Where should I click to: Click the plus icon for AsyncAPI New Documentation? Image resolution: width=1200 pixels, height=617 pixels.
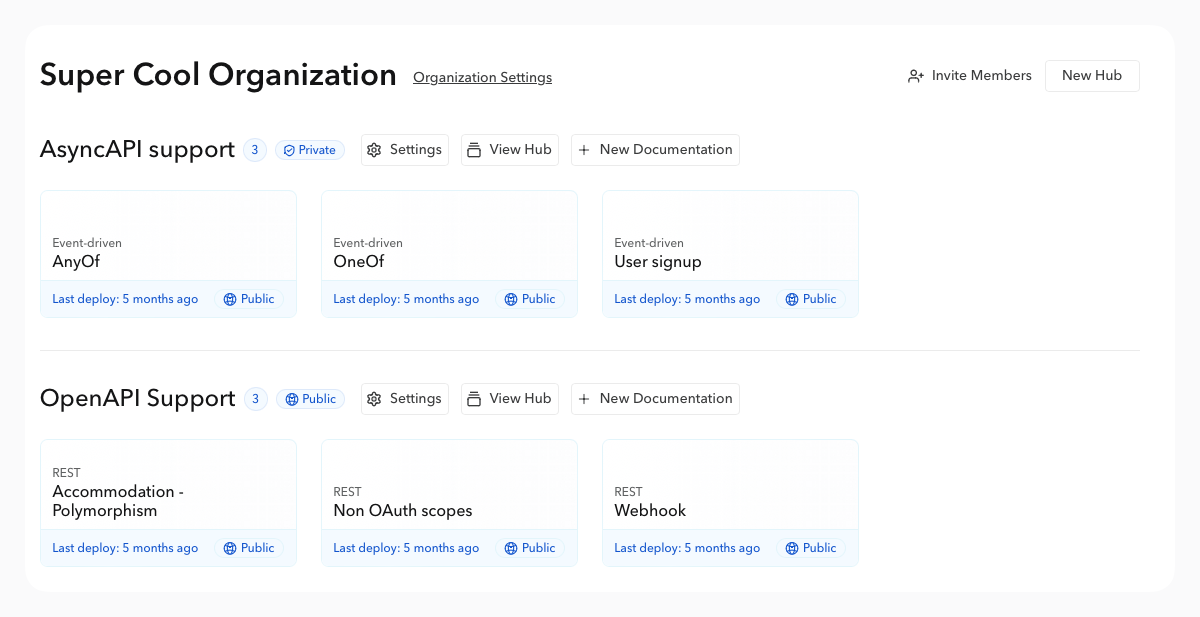click(x=584, y=150)
